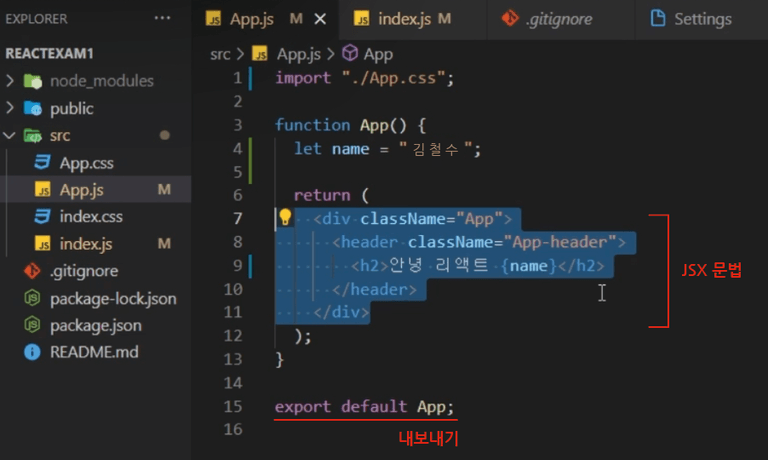Click the closing </header> tag
Viewport: 768px width, 460px height.
(375, 290)
